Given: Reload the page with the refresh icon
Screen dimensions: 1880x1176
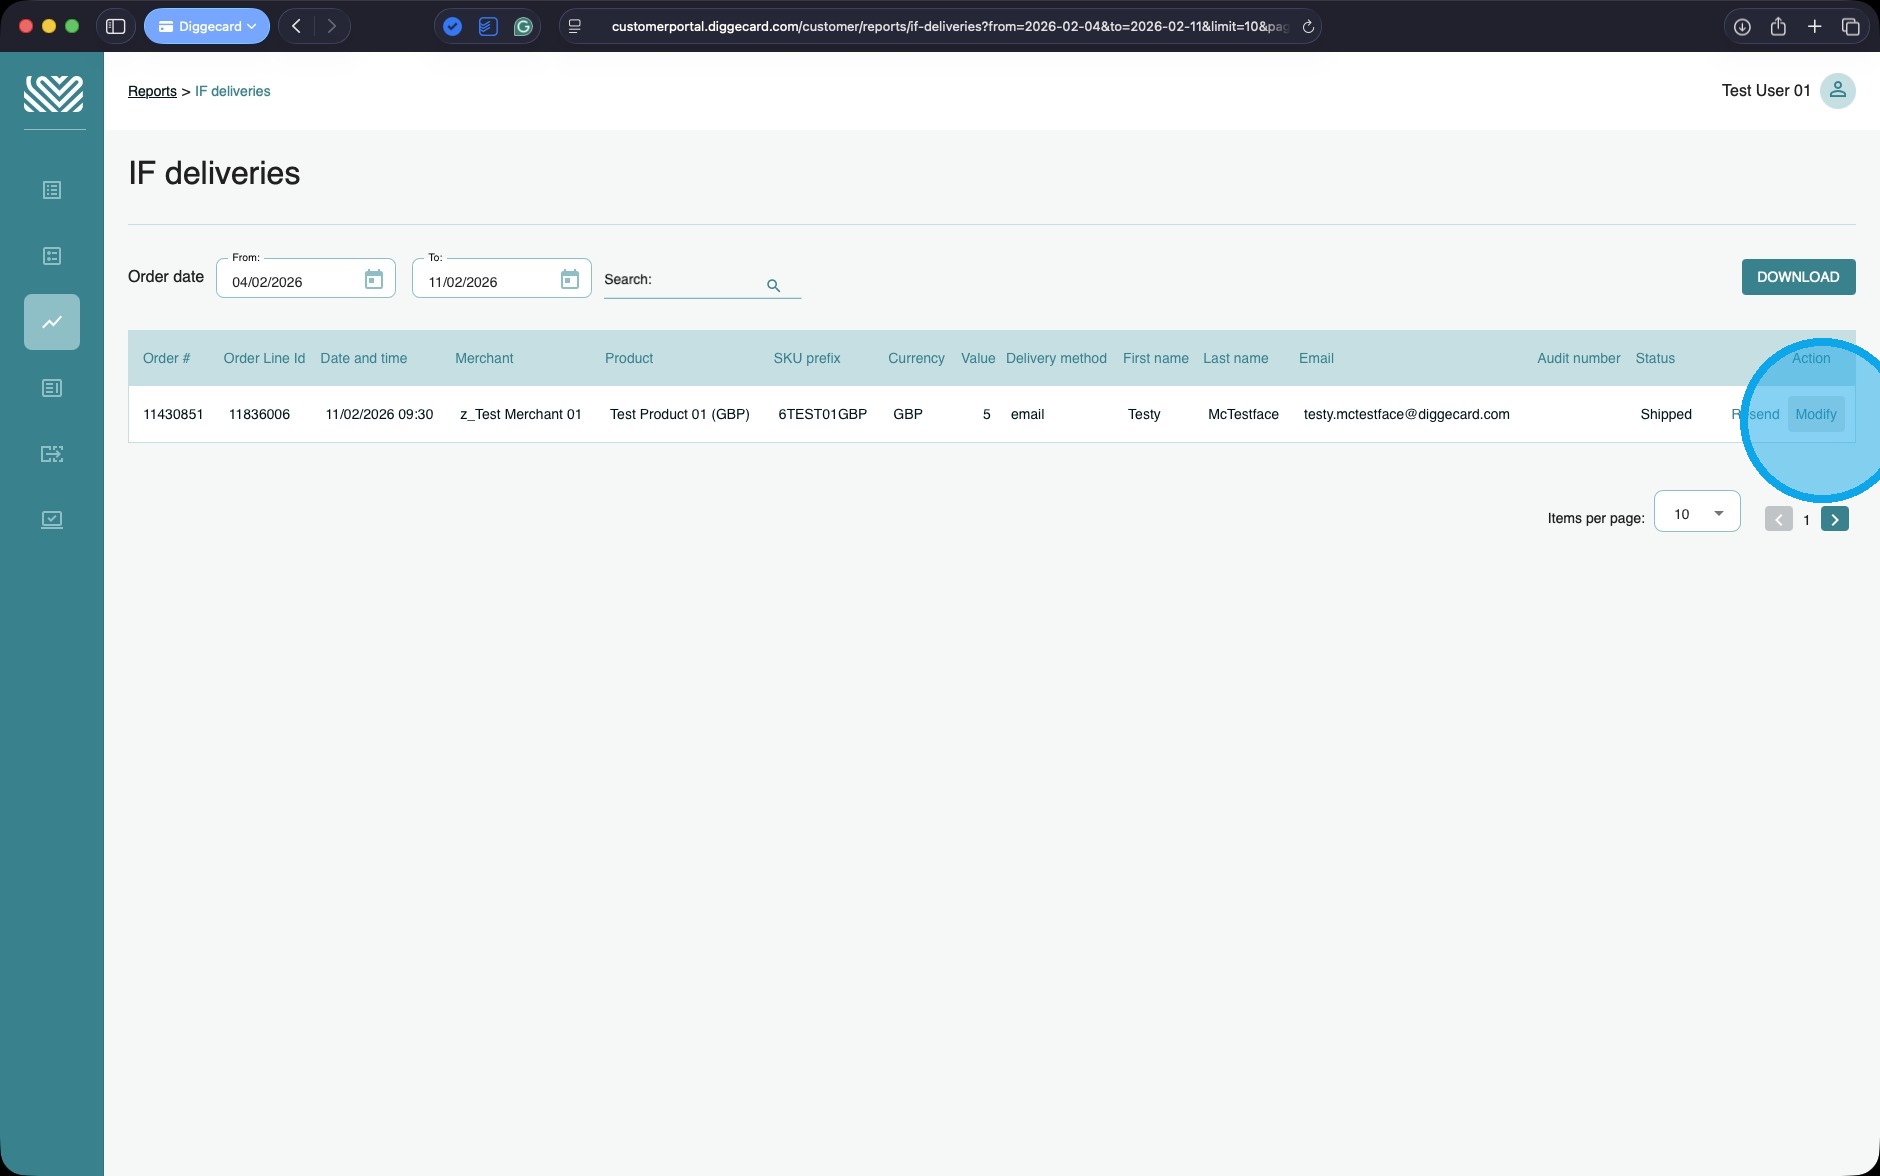Looking at the screenshot, I should coord(1307,27).
